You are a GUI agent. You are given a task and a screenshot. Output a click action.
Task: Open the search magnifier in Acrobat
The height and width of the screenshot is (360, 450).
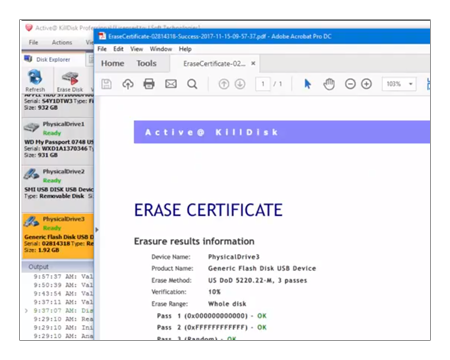(192, 84)
